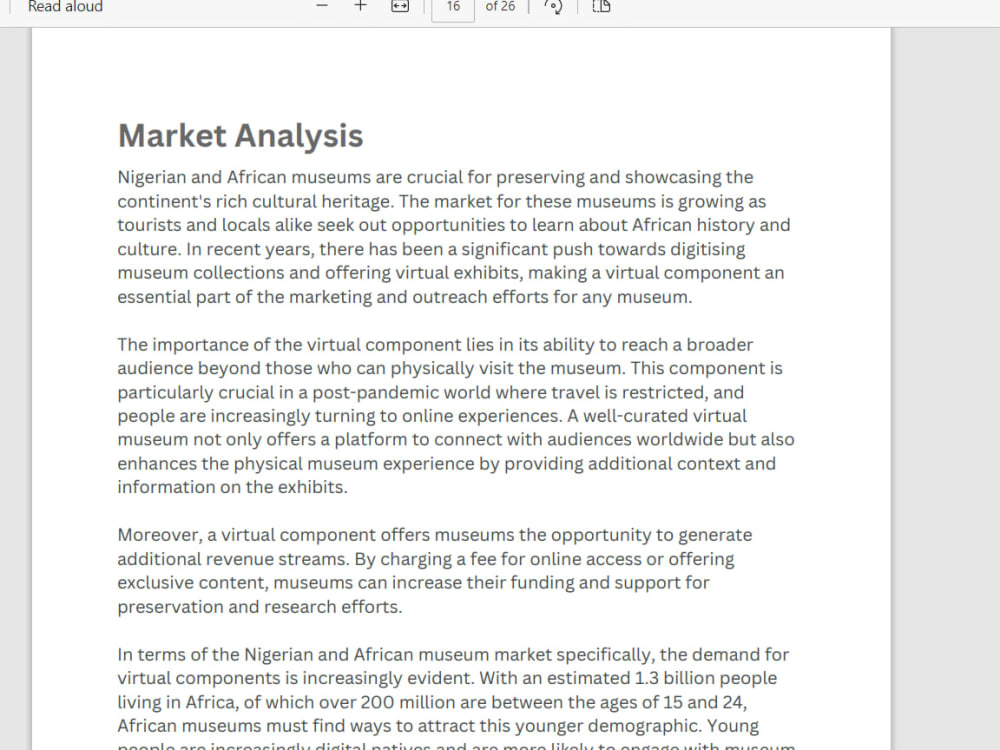Viewport: 1000px width, 750px height.
Task: Click the single-page view icon
Action: pyautogui.click(x=600, y=6)
